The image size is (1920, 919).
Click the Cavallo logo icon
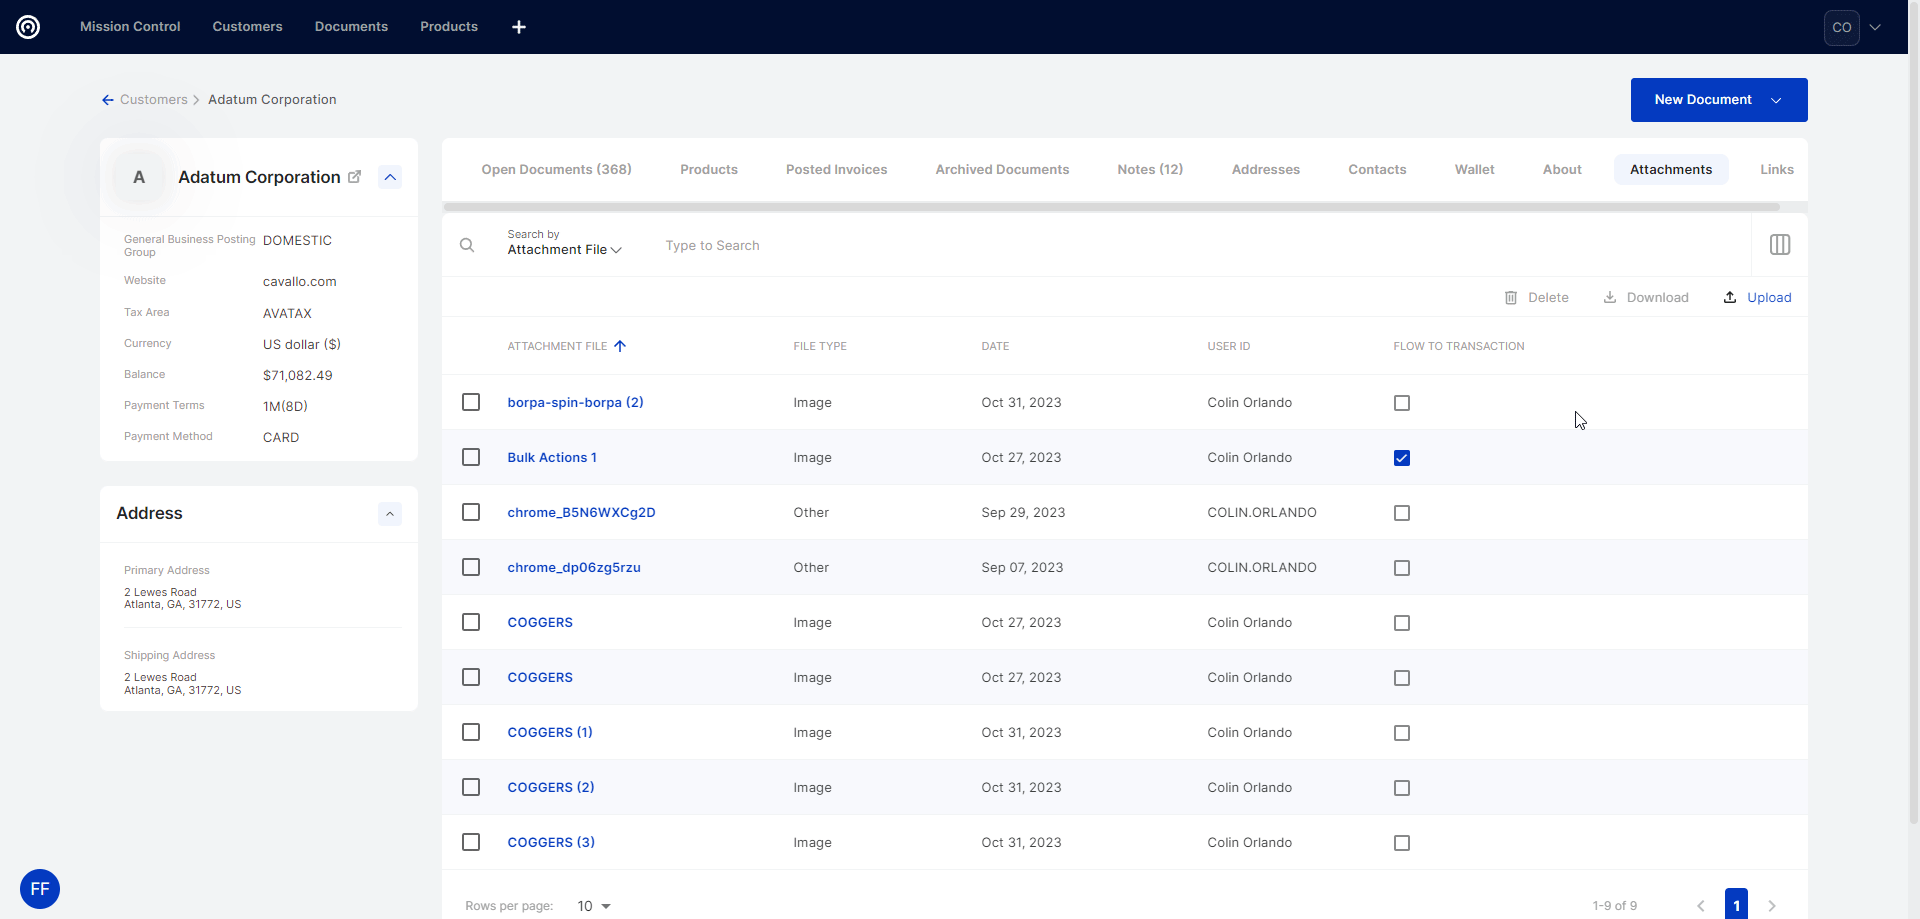tap(28, 27)
